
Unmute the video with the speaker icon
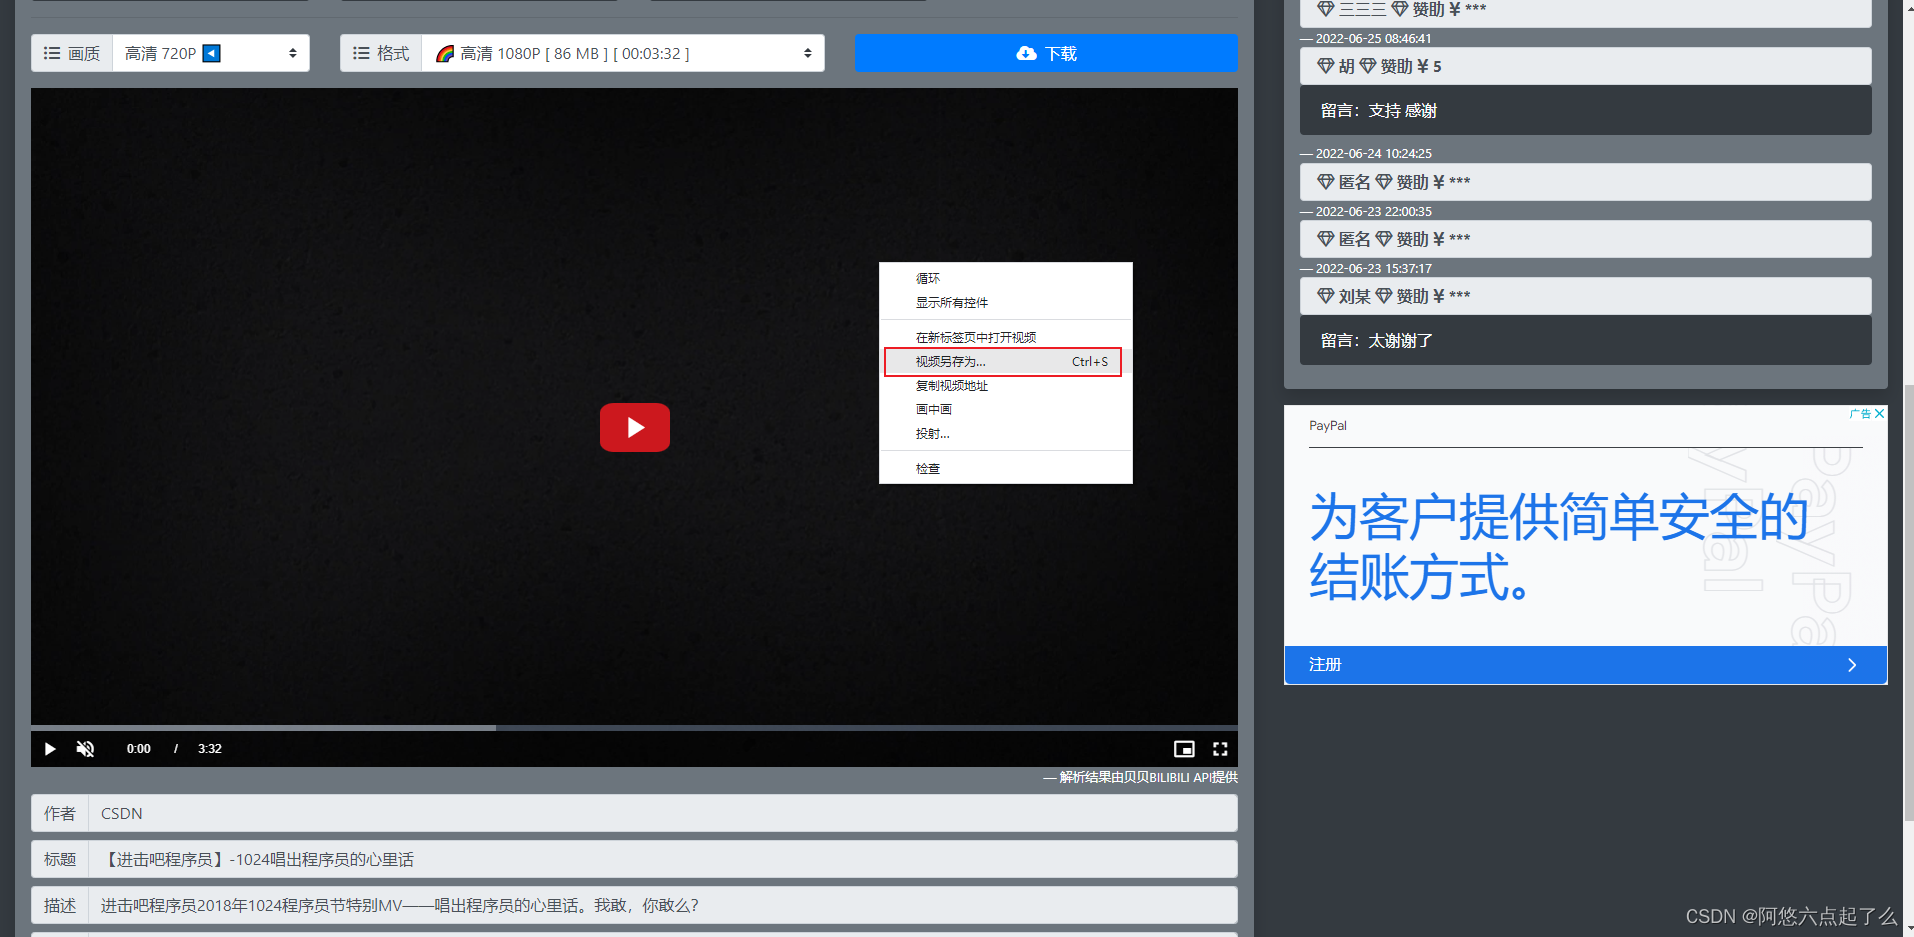point(86,748)
